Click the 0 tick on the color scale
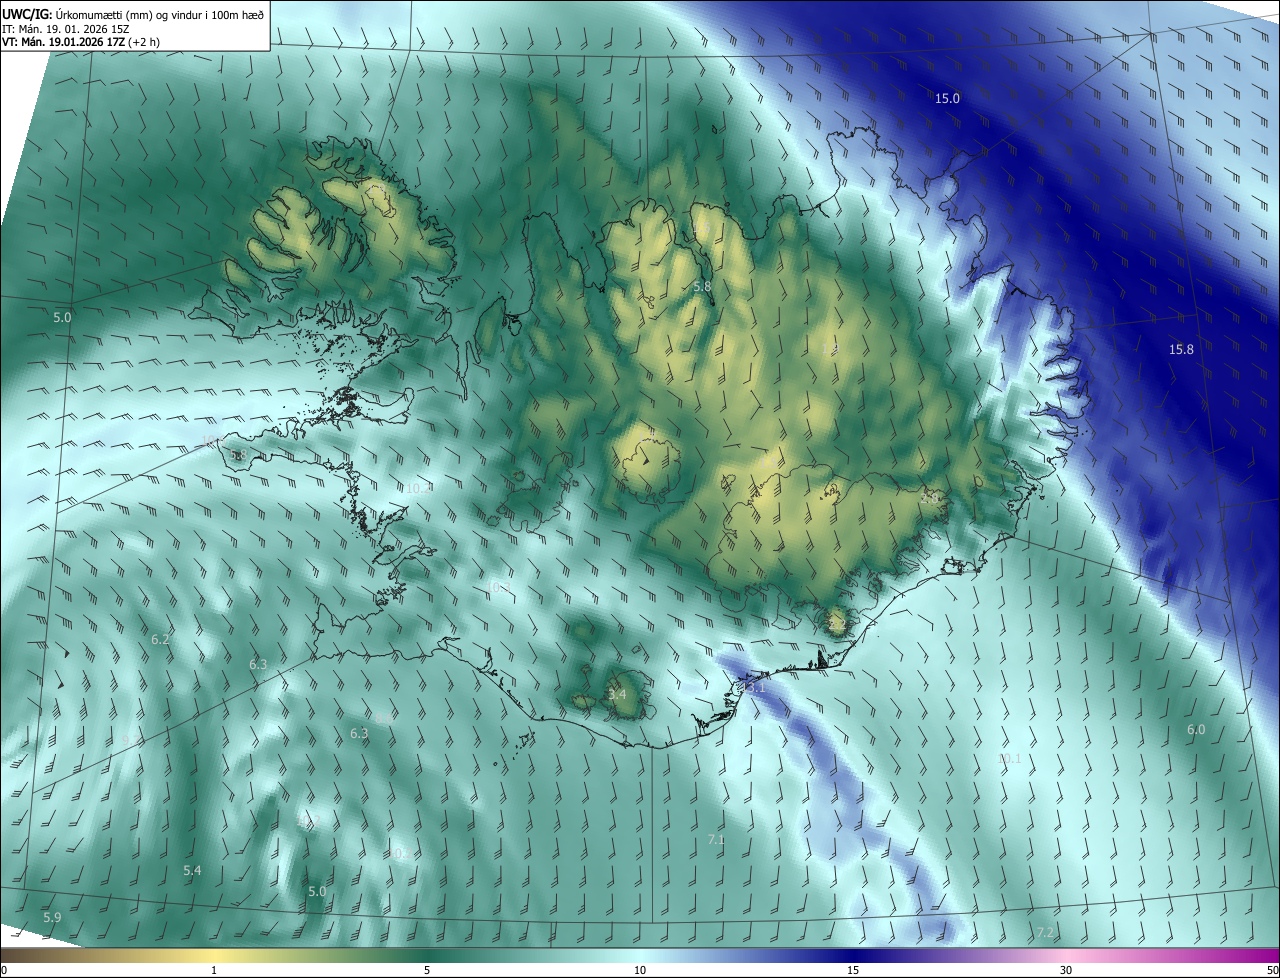Viewport: 1280px width, 978px height. (4, 970)
